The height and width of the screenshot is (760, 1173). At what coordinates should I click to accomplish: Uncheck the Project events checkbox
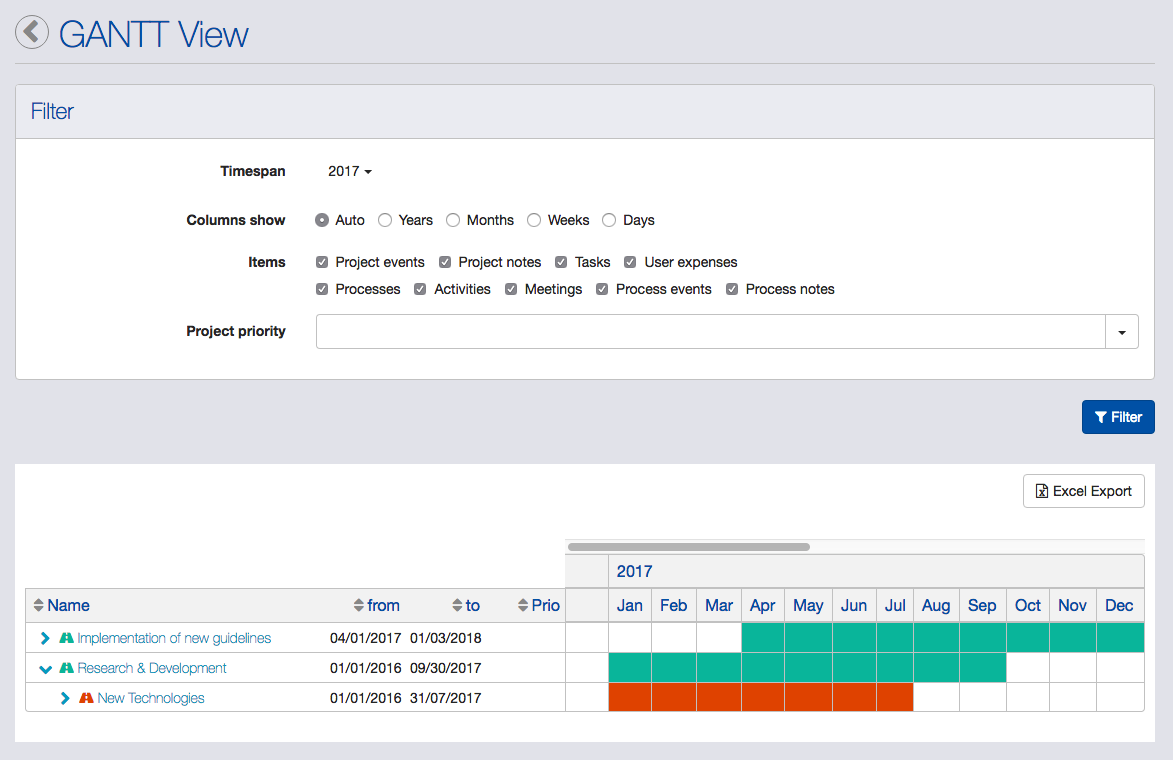(322, 262)
